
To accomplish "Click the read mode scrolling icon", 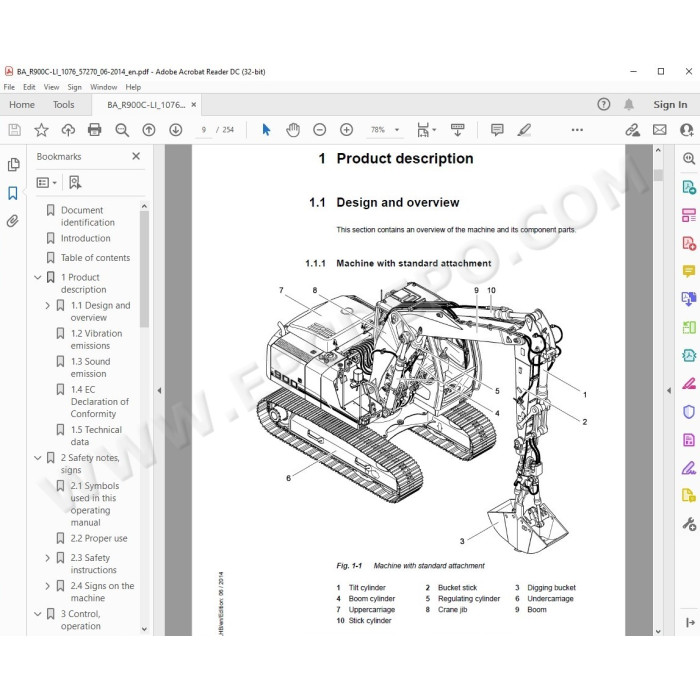I will tap(458, 130).
